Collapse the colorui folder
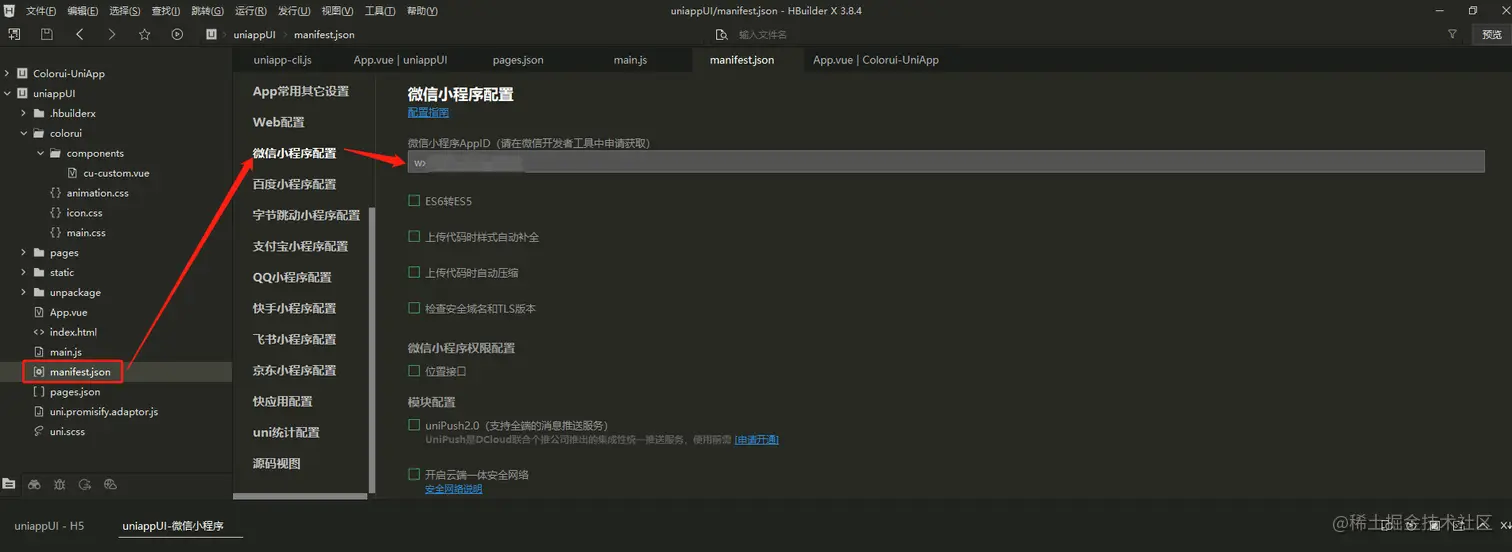The image size is (1512, 552). tap(24, 133)
